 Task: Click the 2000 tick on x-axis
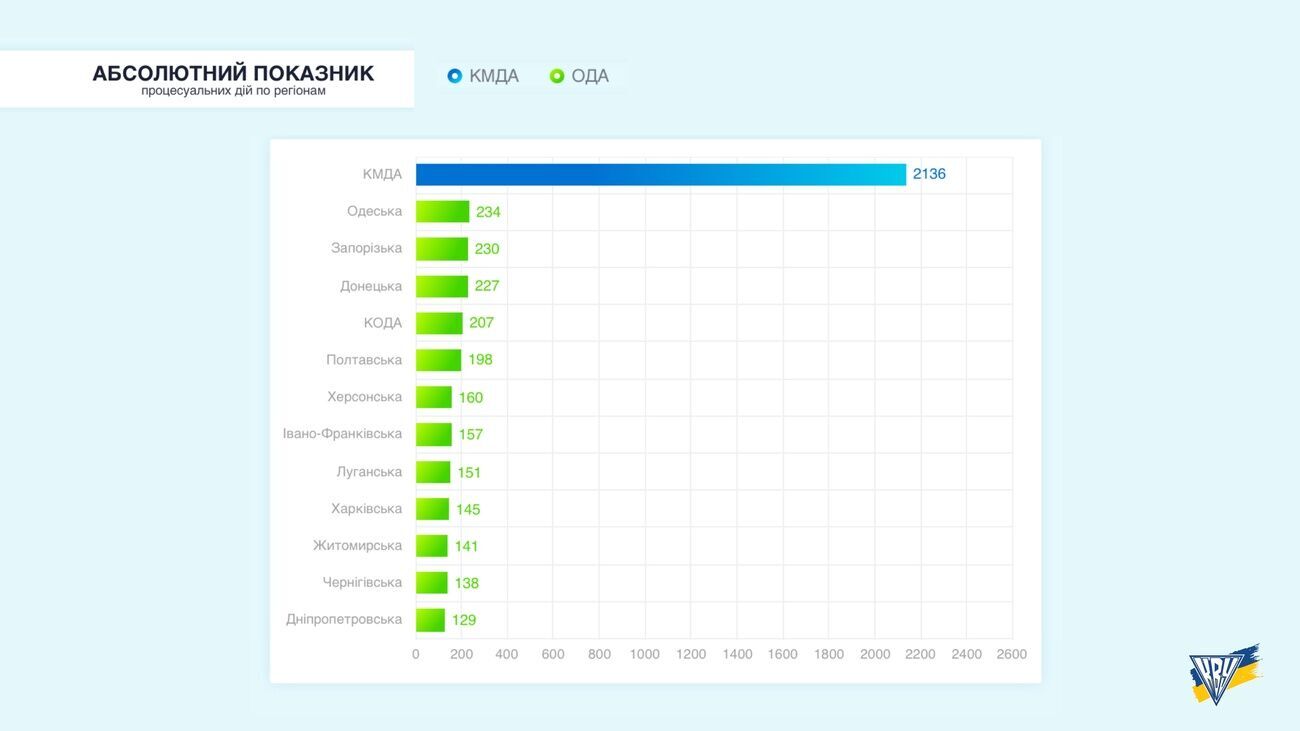(x=874, y=654)
